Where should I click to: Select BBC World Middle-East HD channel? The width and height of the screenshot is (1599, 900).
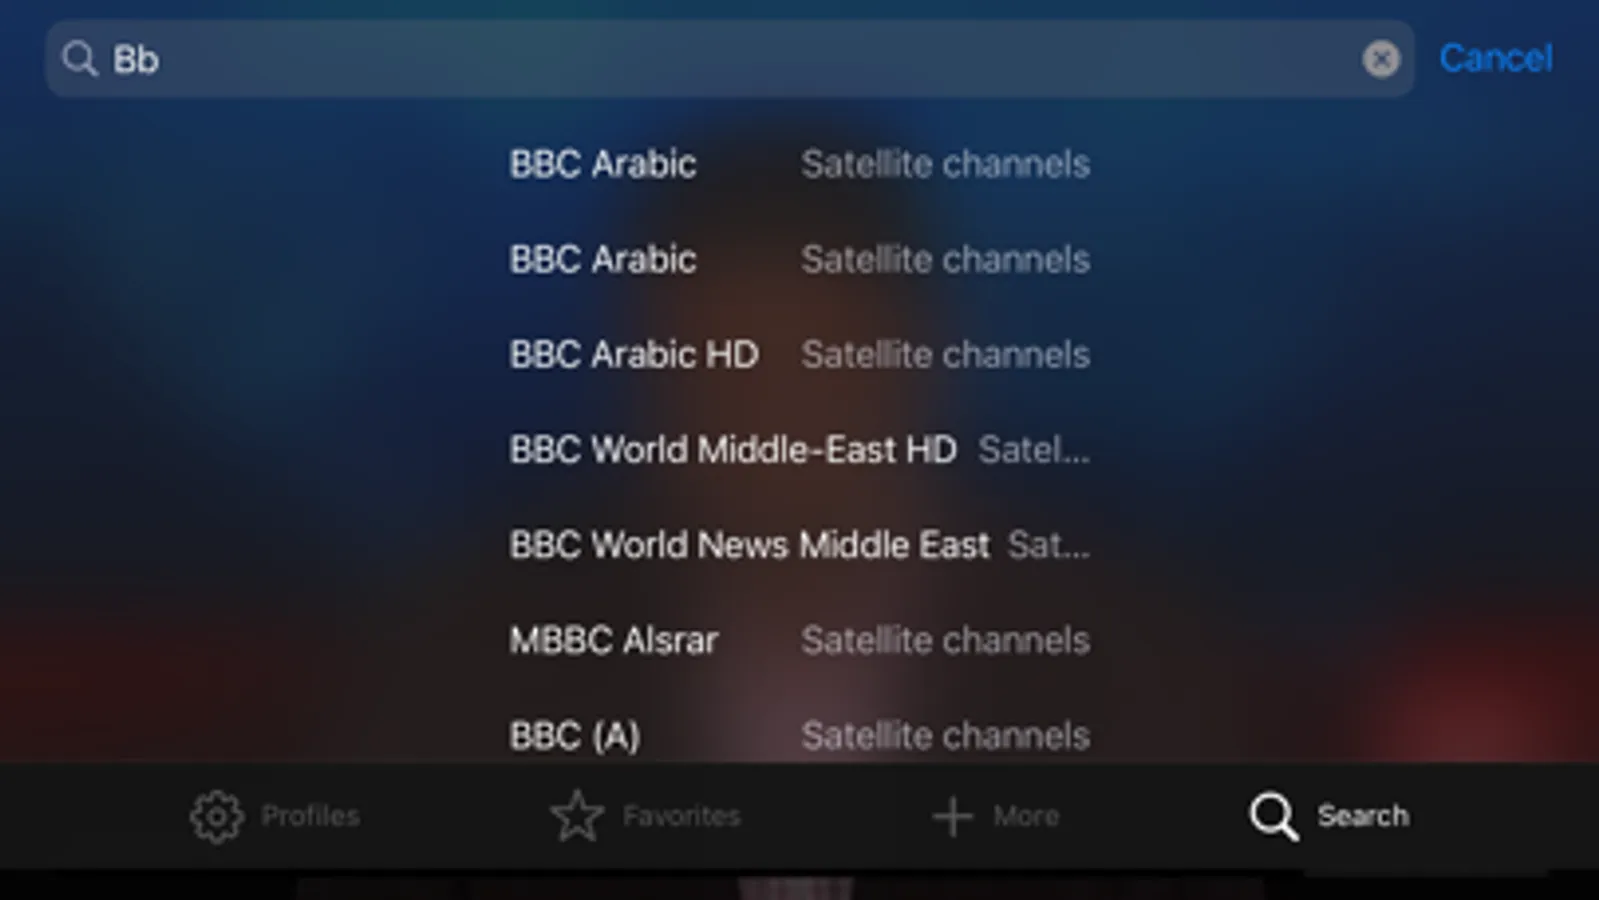tap(733, 449)
